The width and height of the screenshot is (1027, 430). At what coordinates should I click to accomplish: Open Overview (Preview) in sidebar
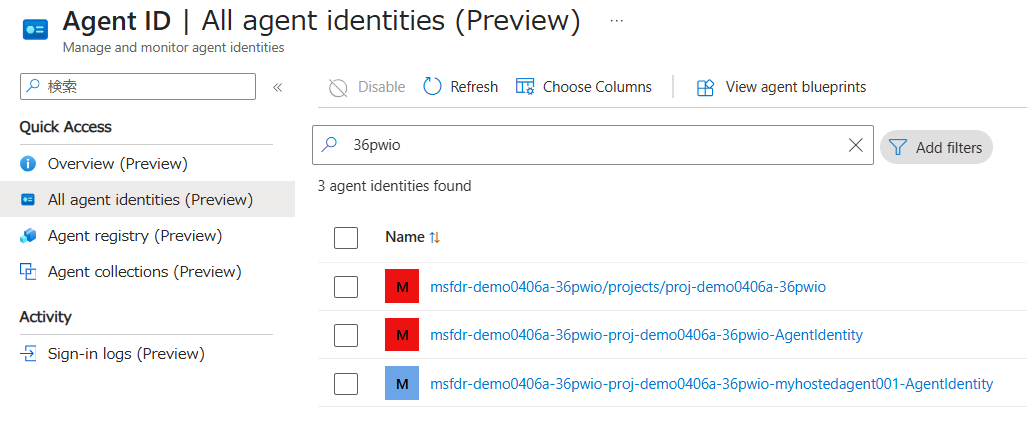tap(117, 163)
